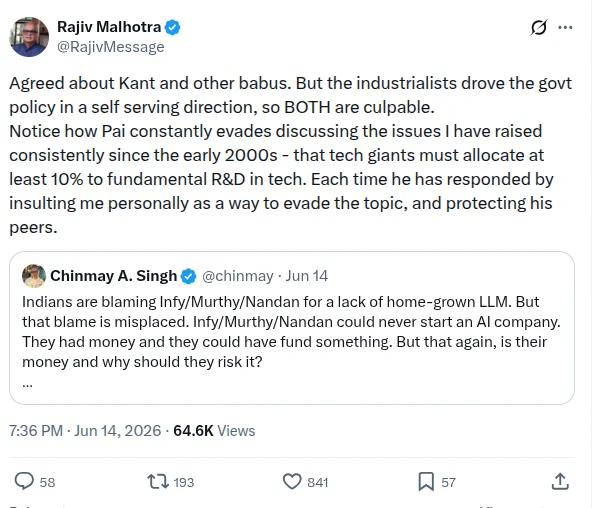
Task: Click the @RajivMessage handle
Action: [x=111, y=47]
